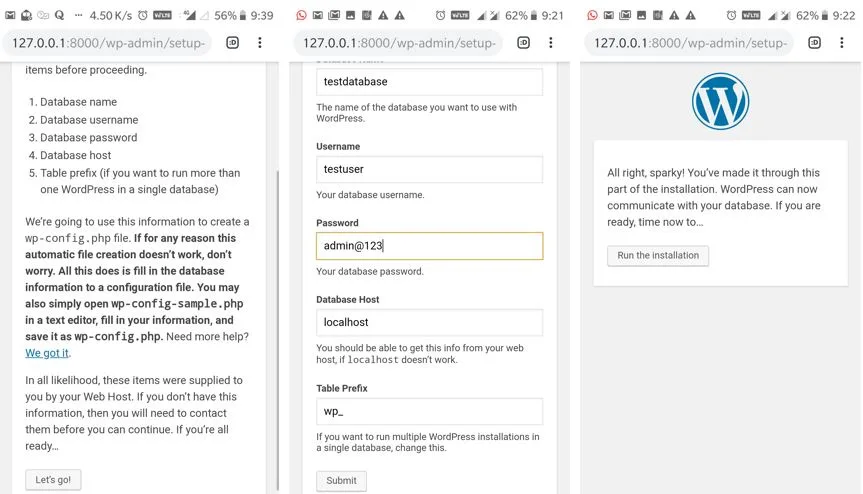Click the Table Prefix wp_ field
This screenshot has height=494, width=863.
429,411
